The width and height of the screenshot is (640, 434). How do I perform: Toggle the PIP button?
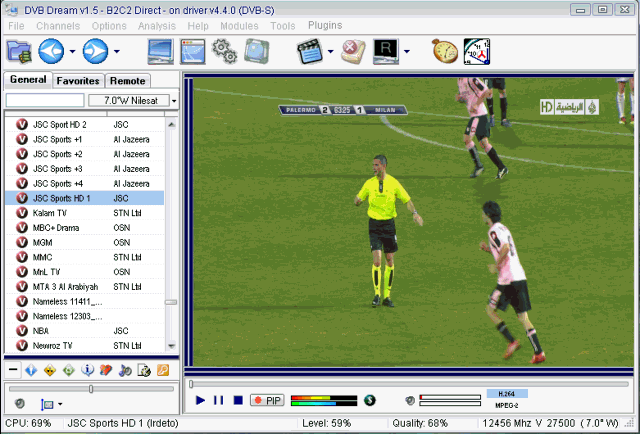pyautogui.click(x=268, y=401)
